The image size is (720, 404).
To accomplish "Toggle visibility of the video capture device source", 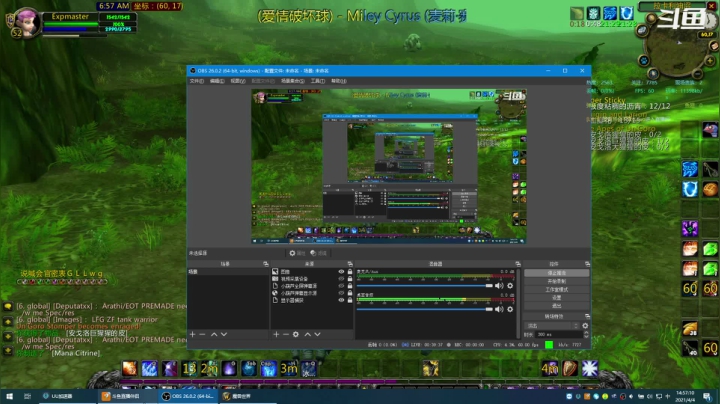I will point(341,279).
